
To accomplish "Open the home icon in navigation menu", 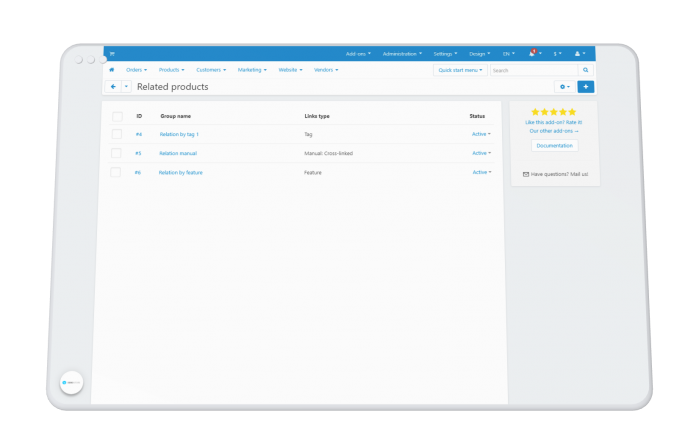I will coord(112,70).
